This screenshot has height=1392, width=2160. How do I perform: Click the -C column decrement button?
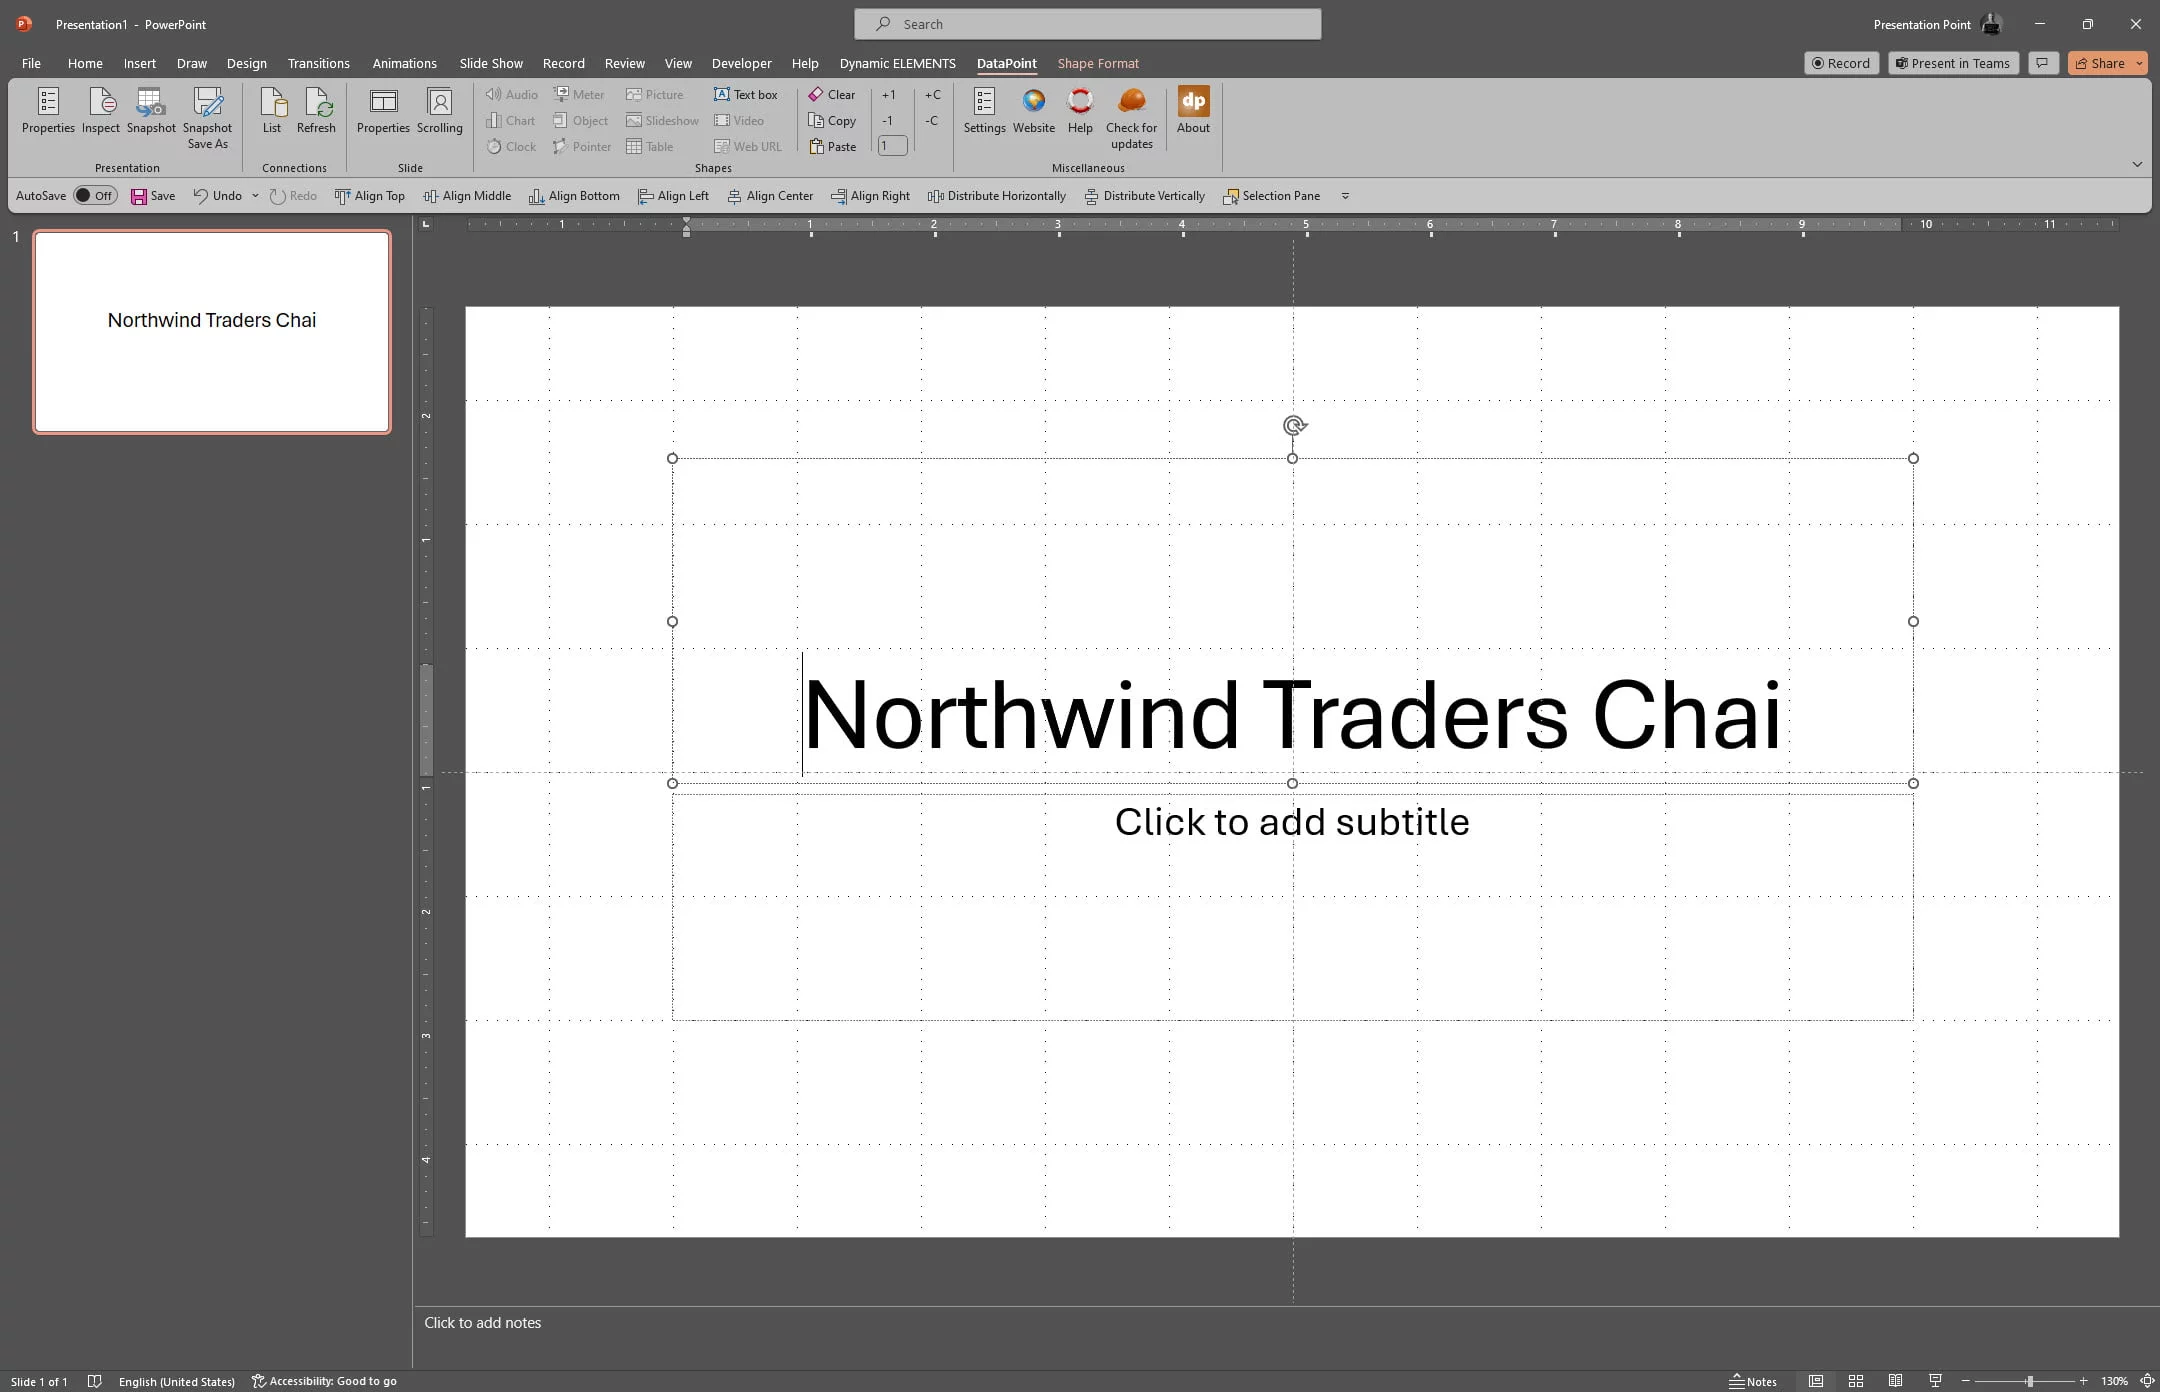(x=932, y=120)
